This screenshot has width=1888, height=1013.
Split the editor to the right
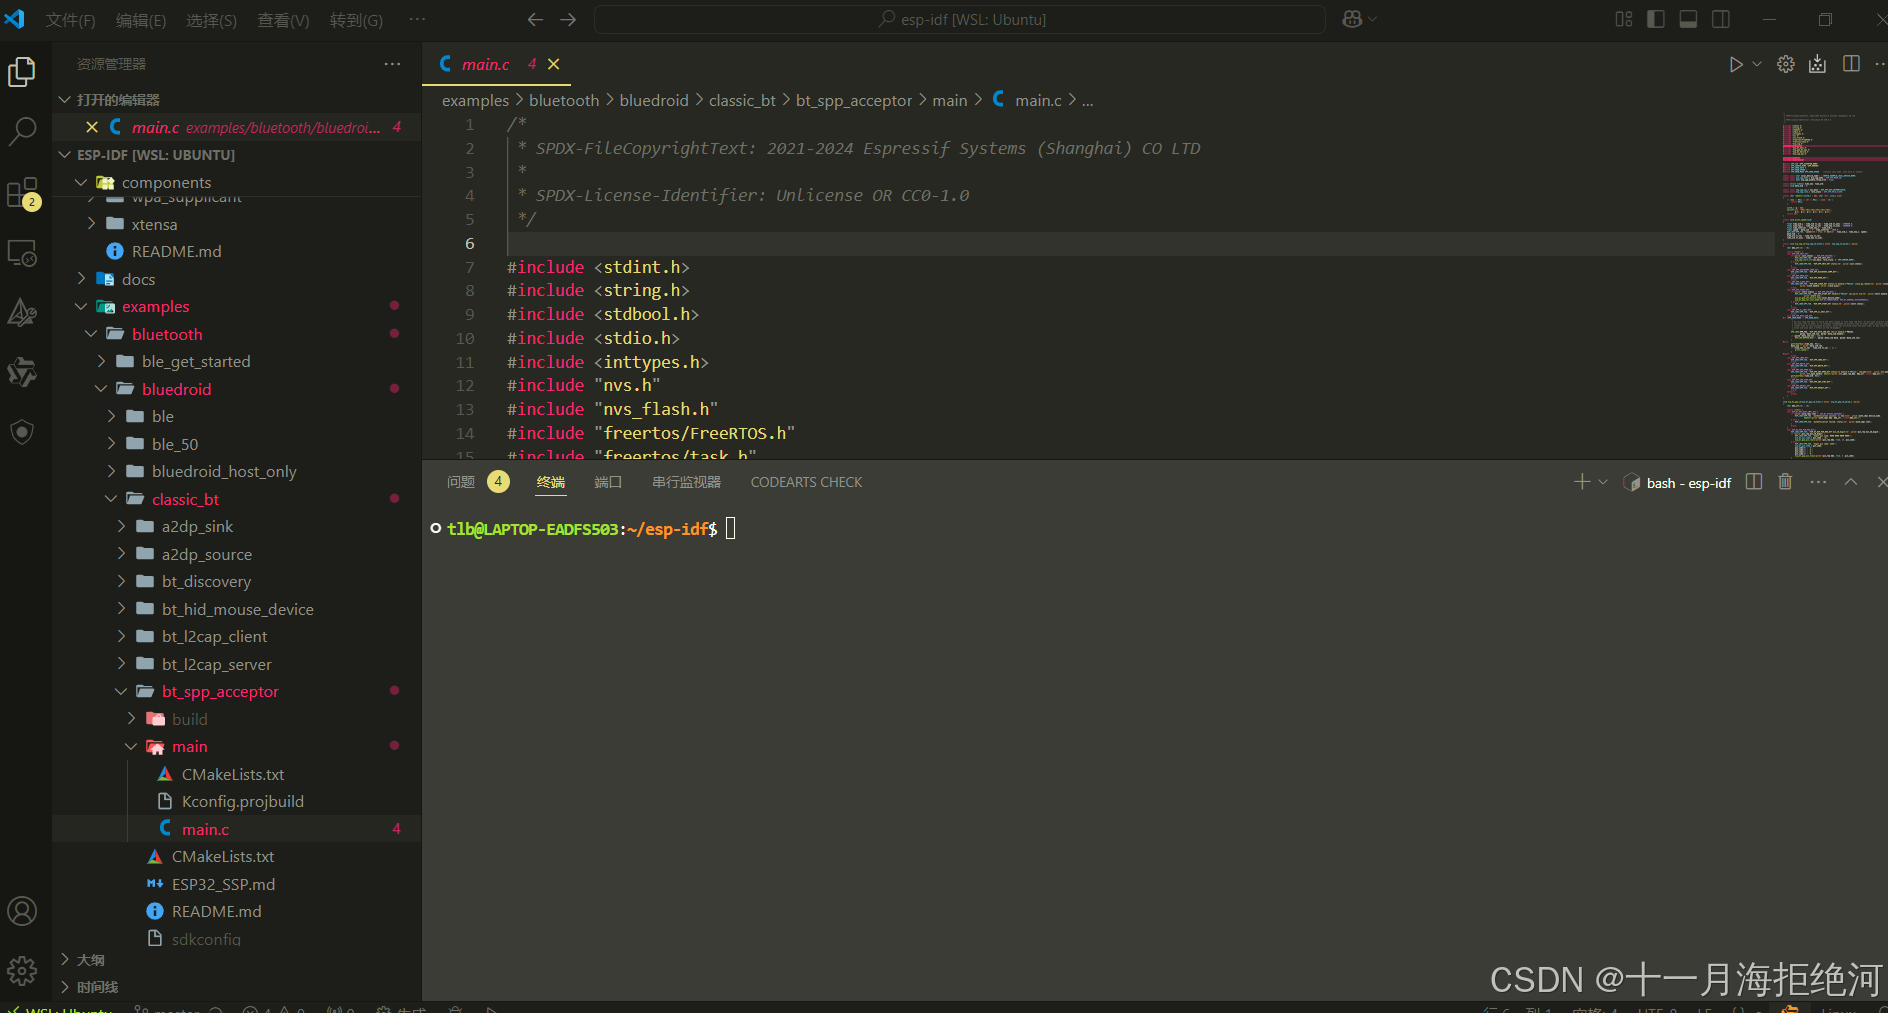point(1852,64)
